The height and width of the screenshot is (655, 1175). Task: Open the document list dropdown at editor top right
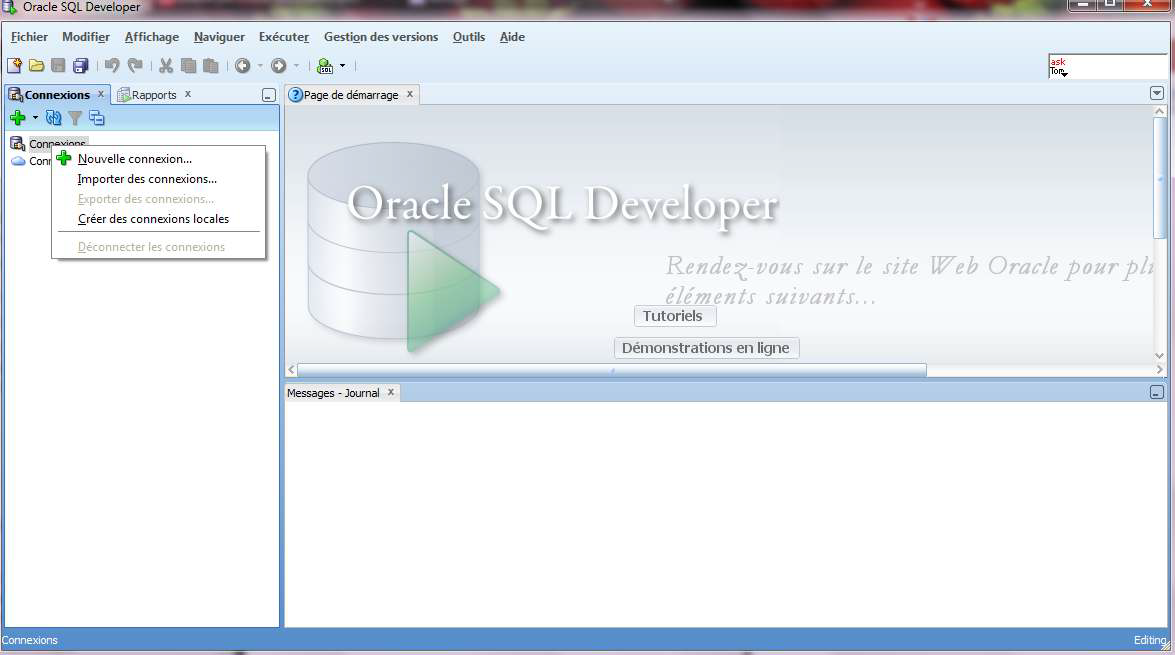[x=1157, y=93]
